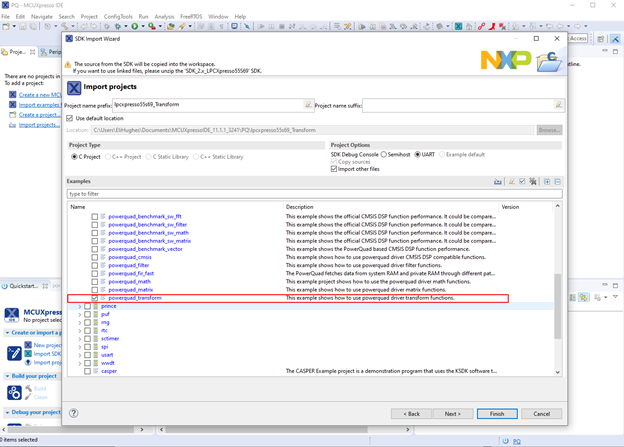Click the Debug bug icon in the toolbar
The width and height of the screenshot is (624, 447).
click(x=118, y=26)
